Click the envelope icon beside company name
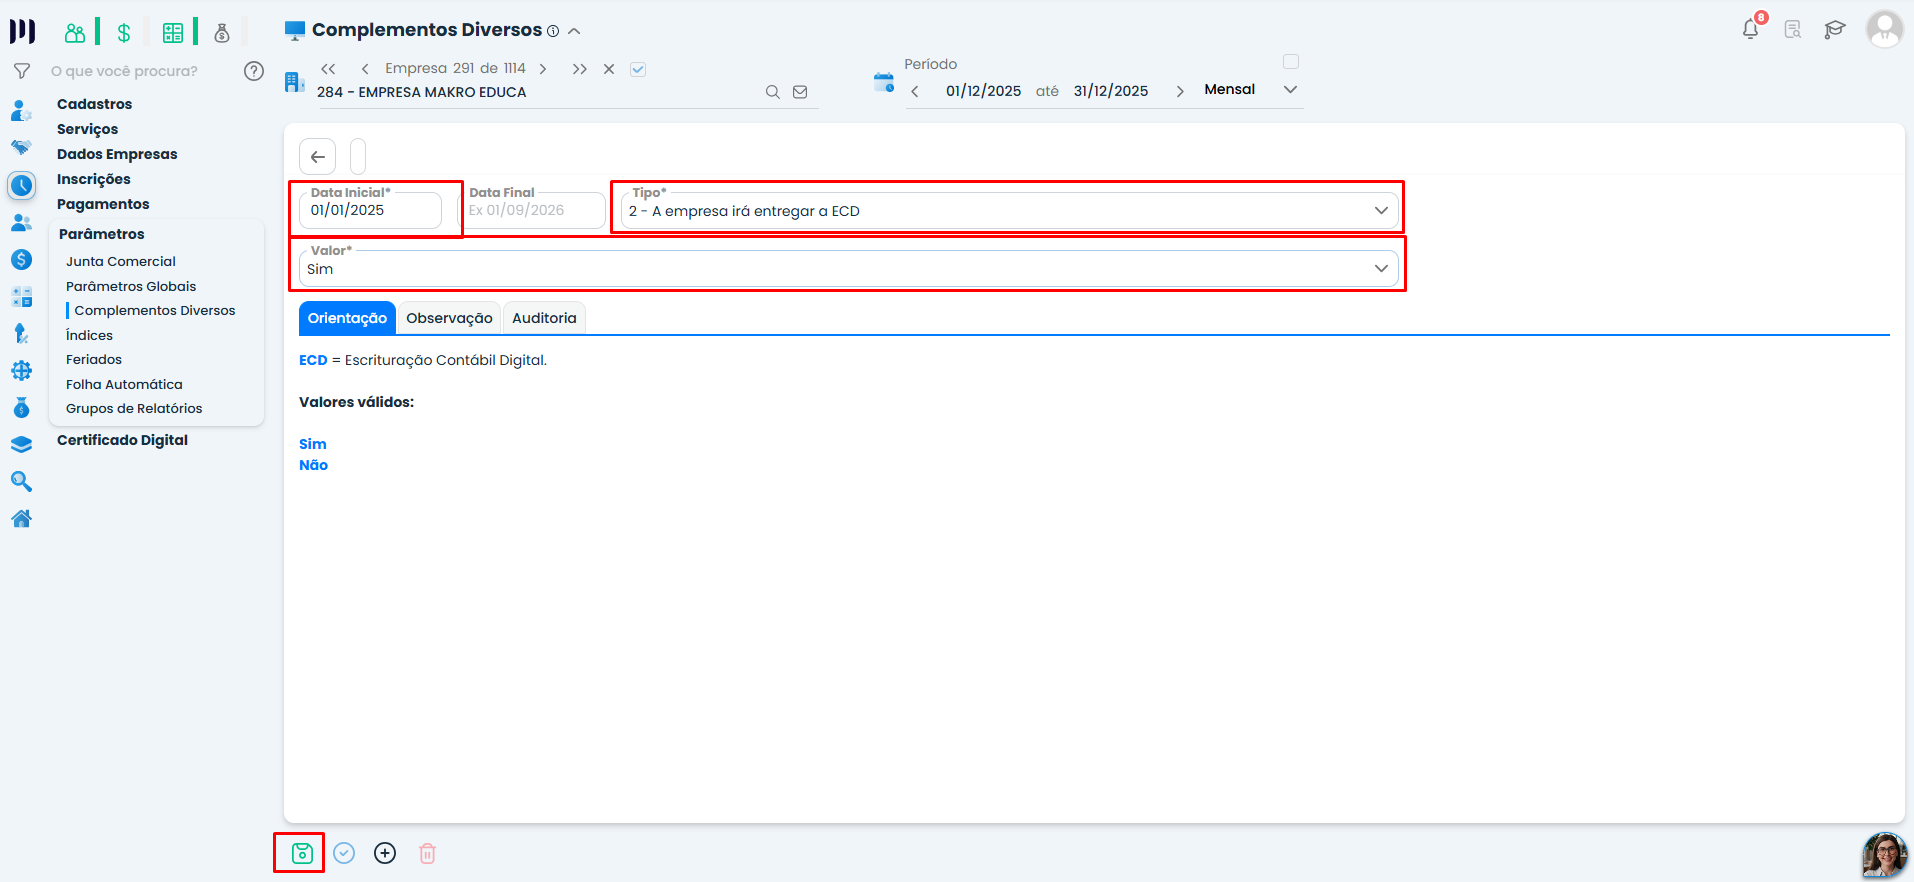 coord(800,92)
